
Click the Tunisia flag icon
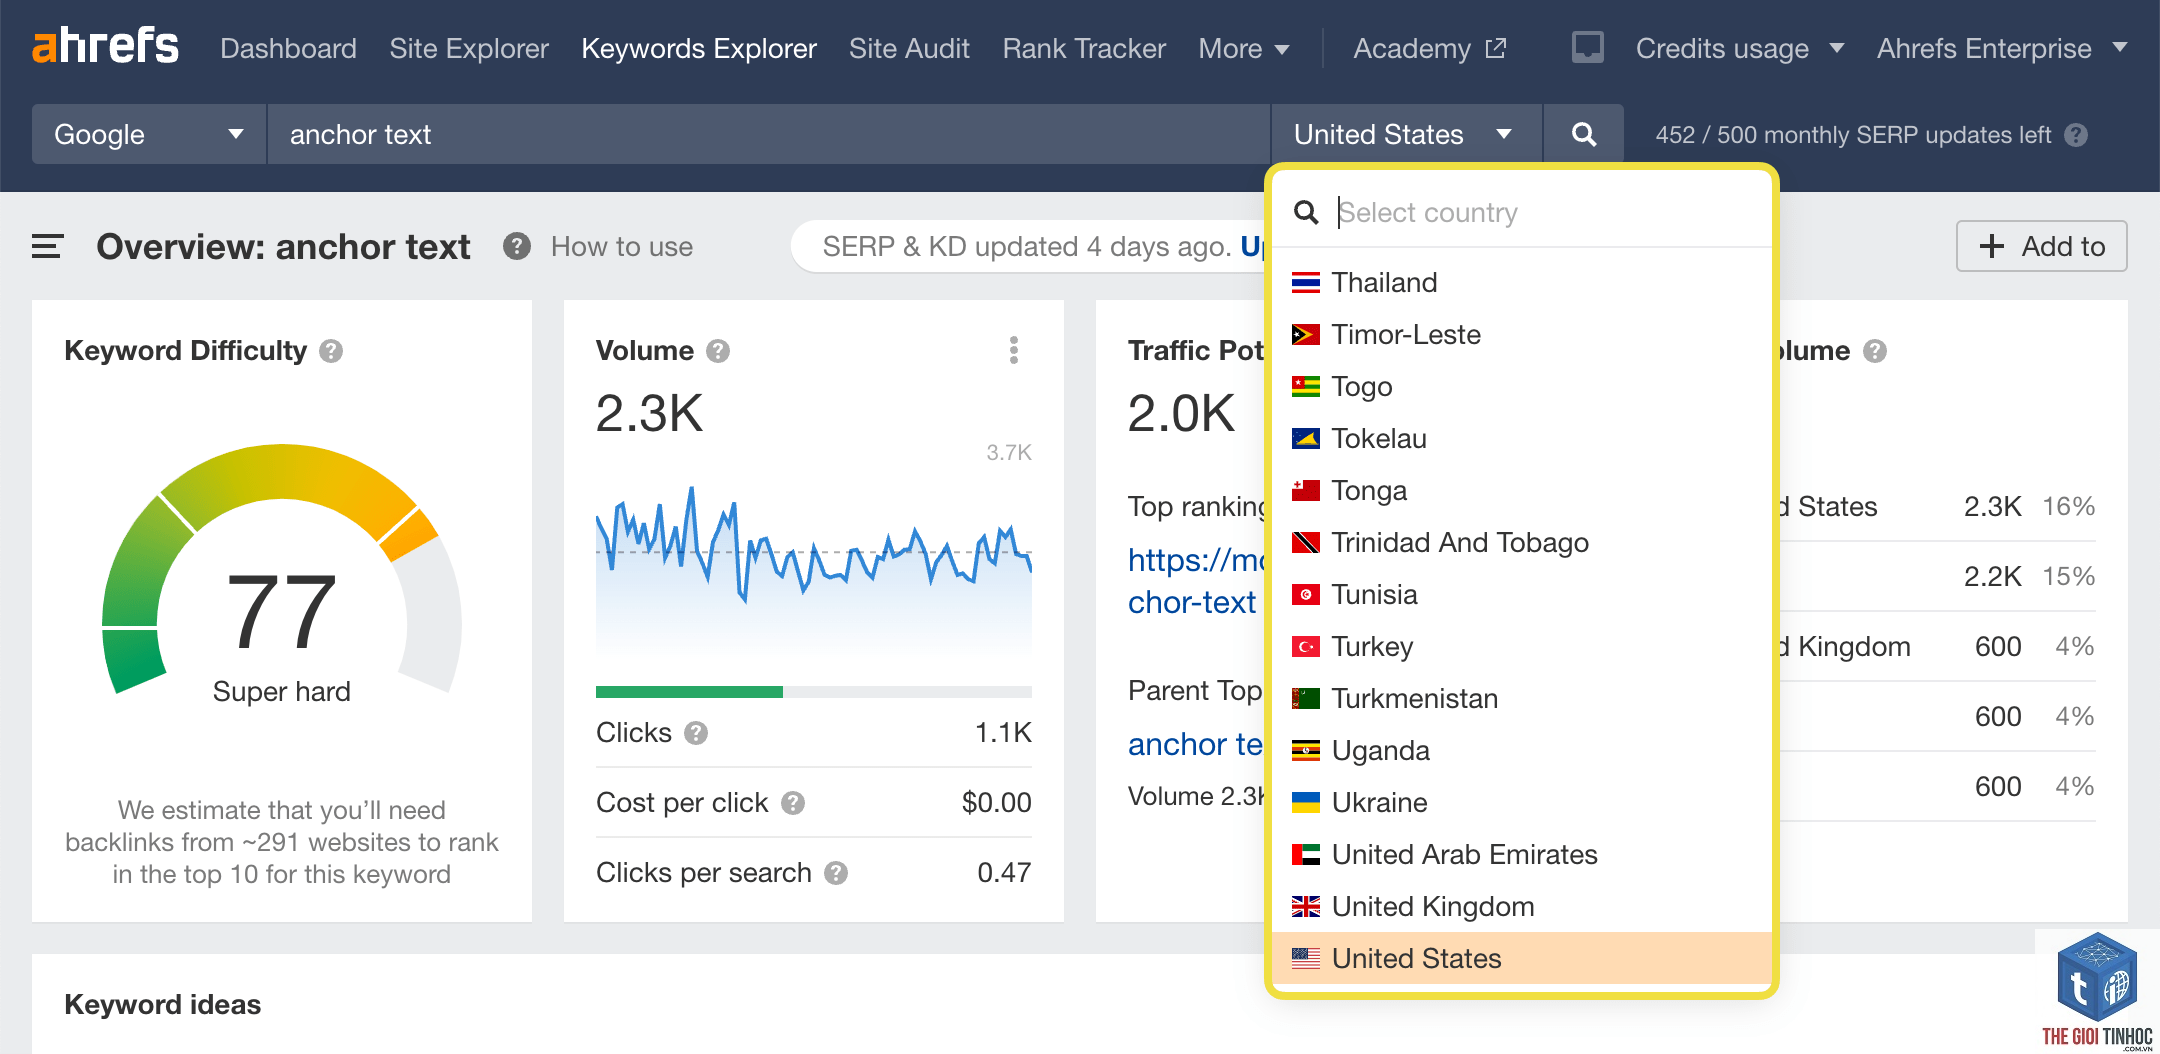point(1305,595)
